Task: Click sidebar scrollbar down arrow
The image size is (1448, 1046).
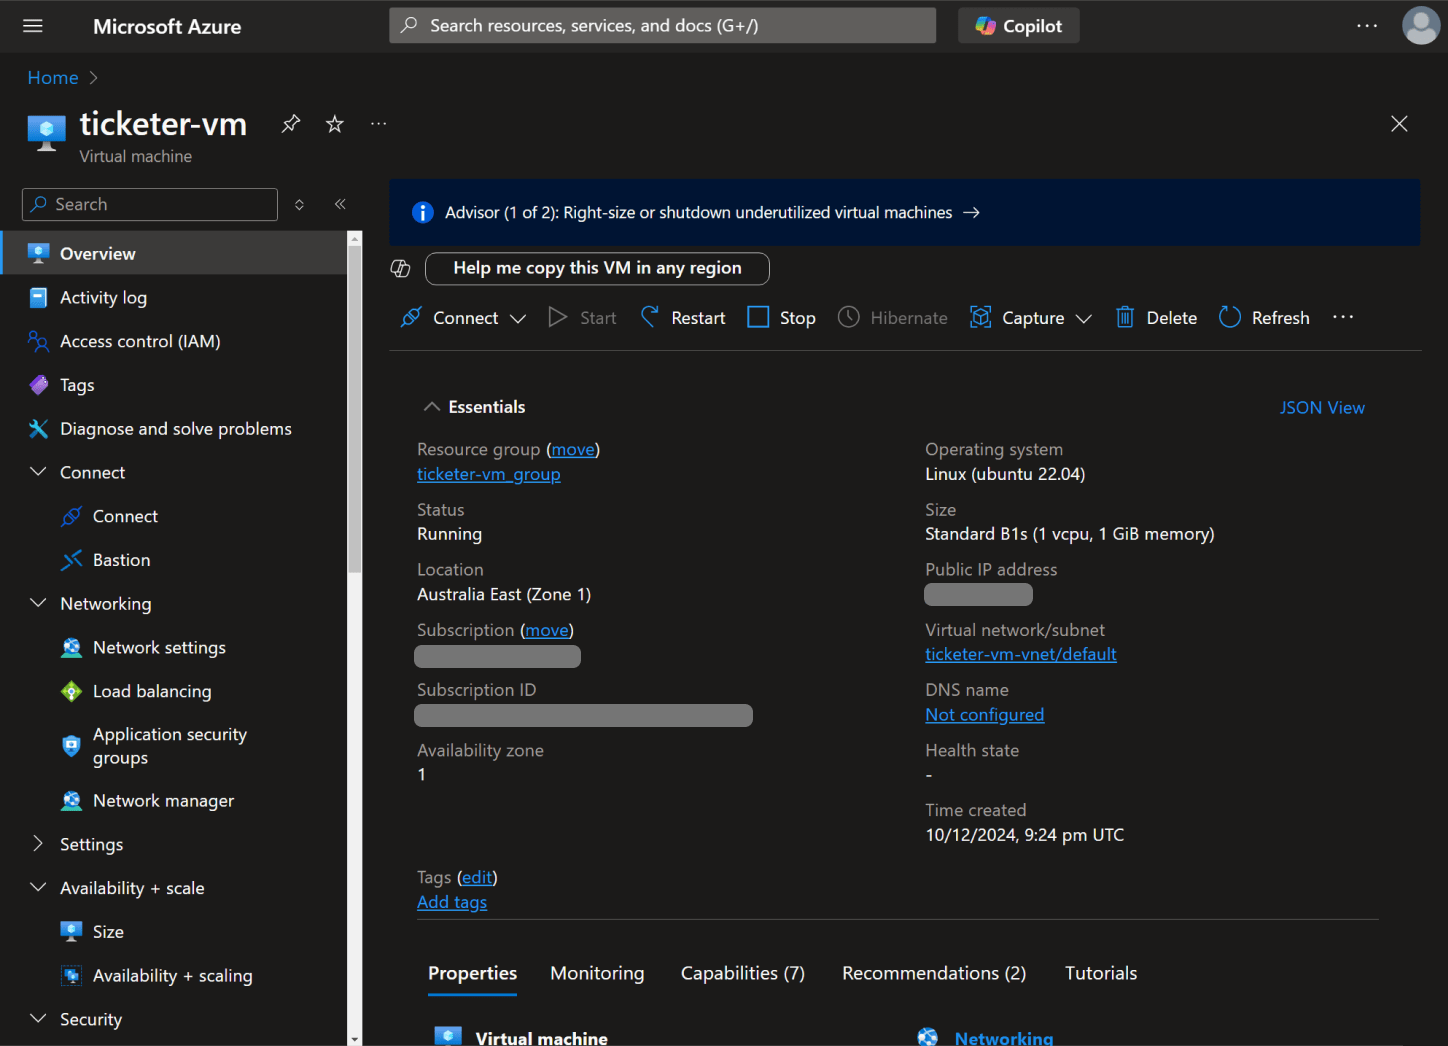Action: [x=354, y=1039]
